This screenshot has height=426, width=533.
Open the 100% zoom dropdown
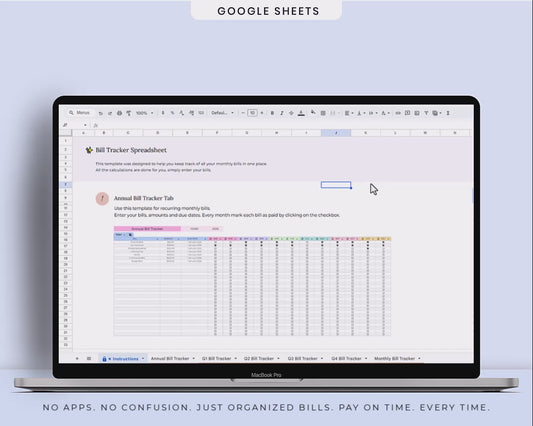[145, 113]
